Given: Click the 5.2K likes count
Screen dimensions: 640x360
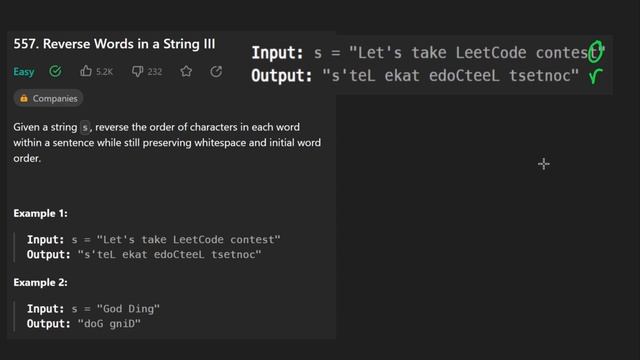Looking at the screenshot, I should tap(104, 72).
